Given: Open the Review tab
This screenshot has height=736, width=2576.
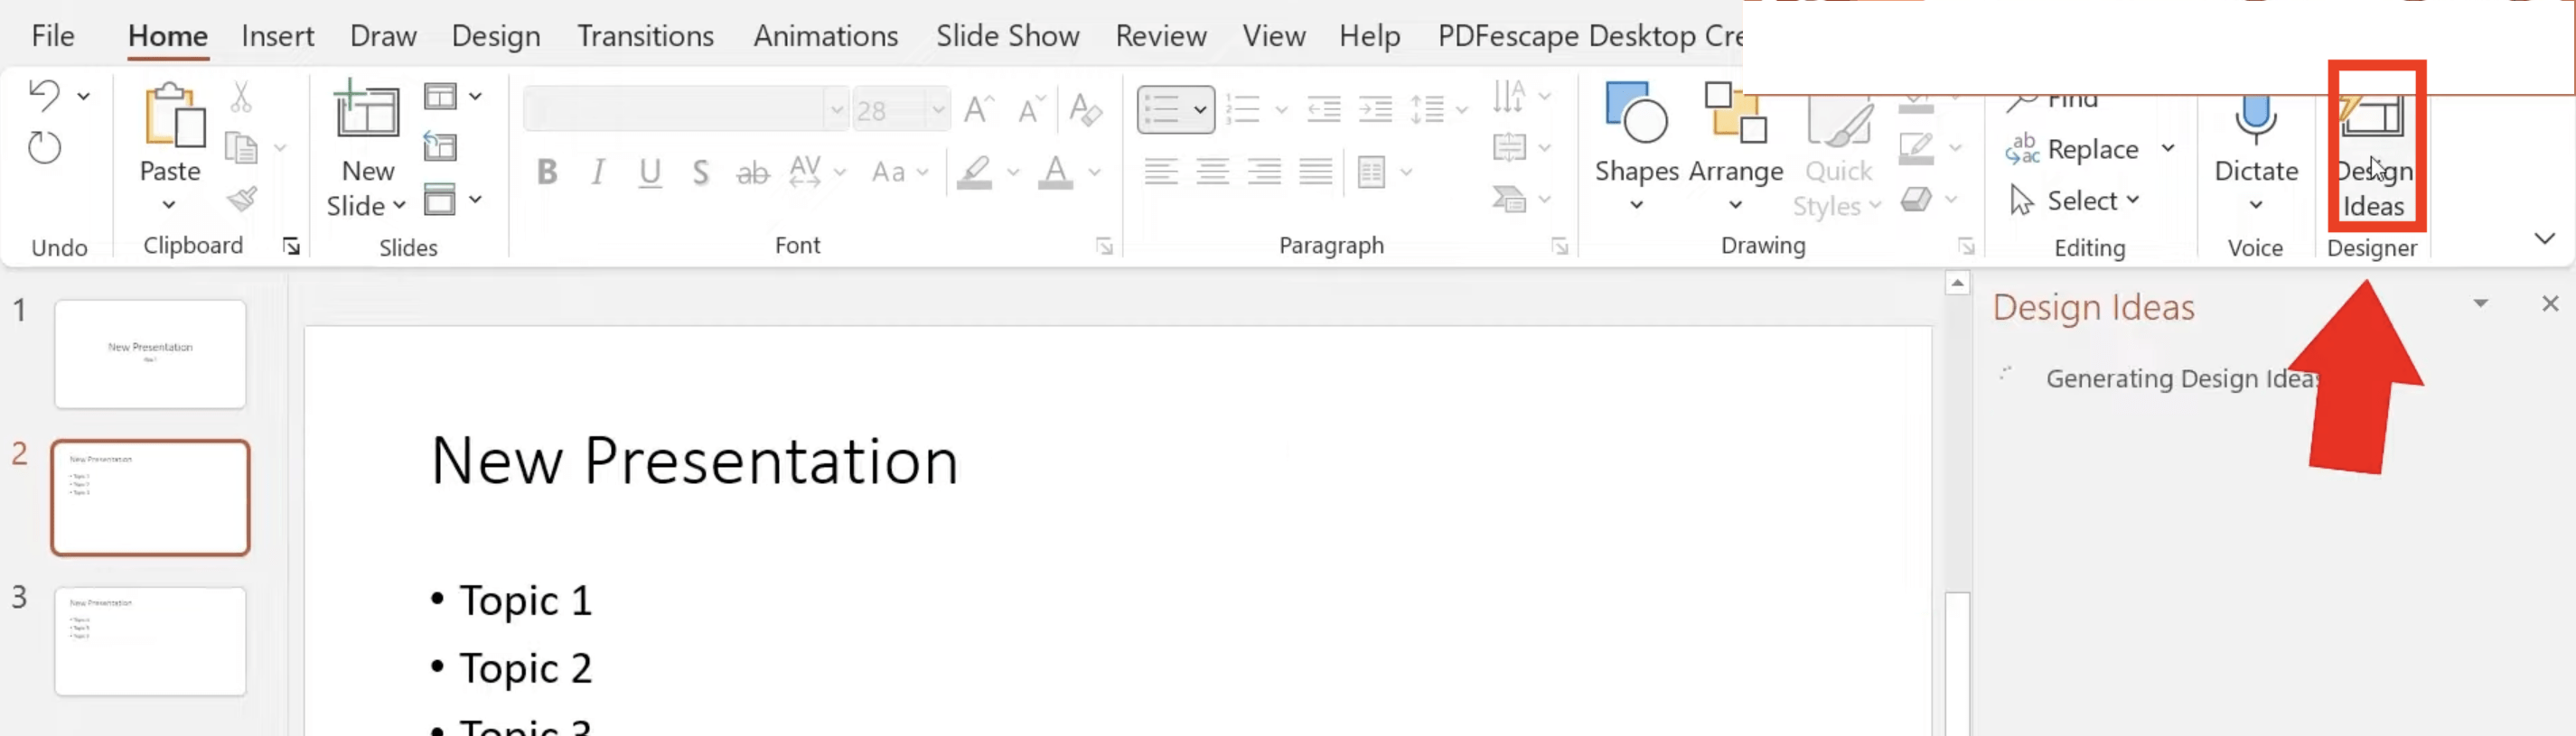Looking at the screenshot, I should coord(1161,36).
